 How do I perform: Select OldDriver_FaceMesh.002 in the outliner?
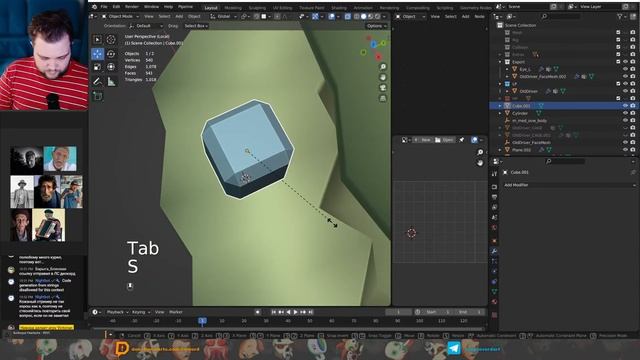pyautogui.click(x=542, y=76)
